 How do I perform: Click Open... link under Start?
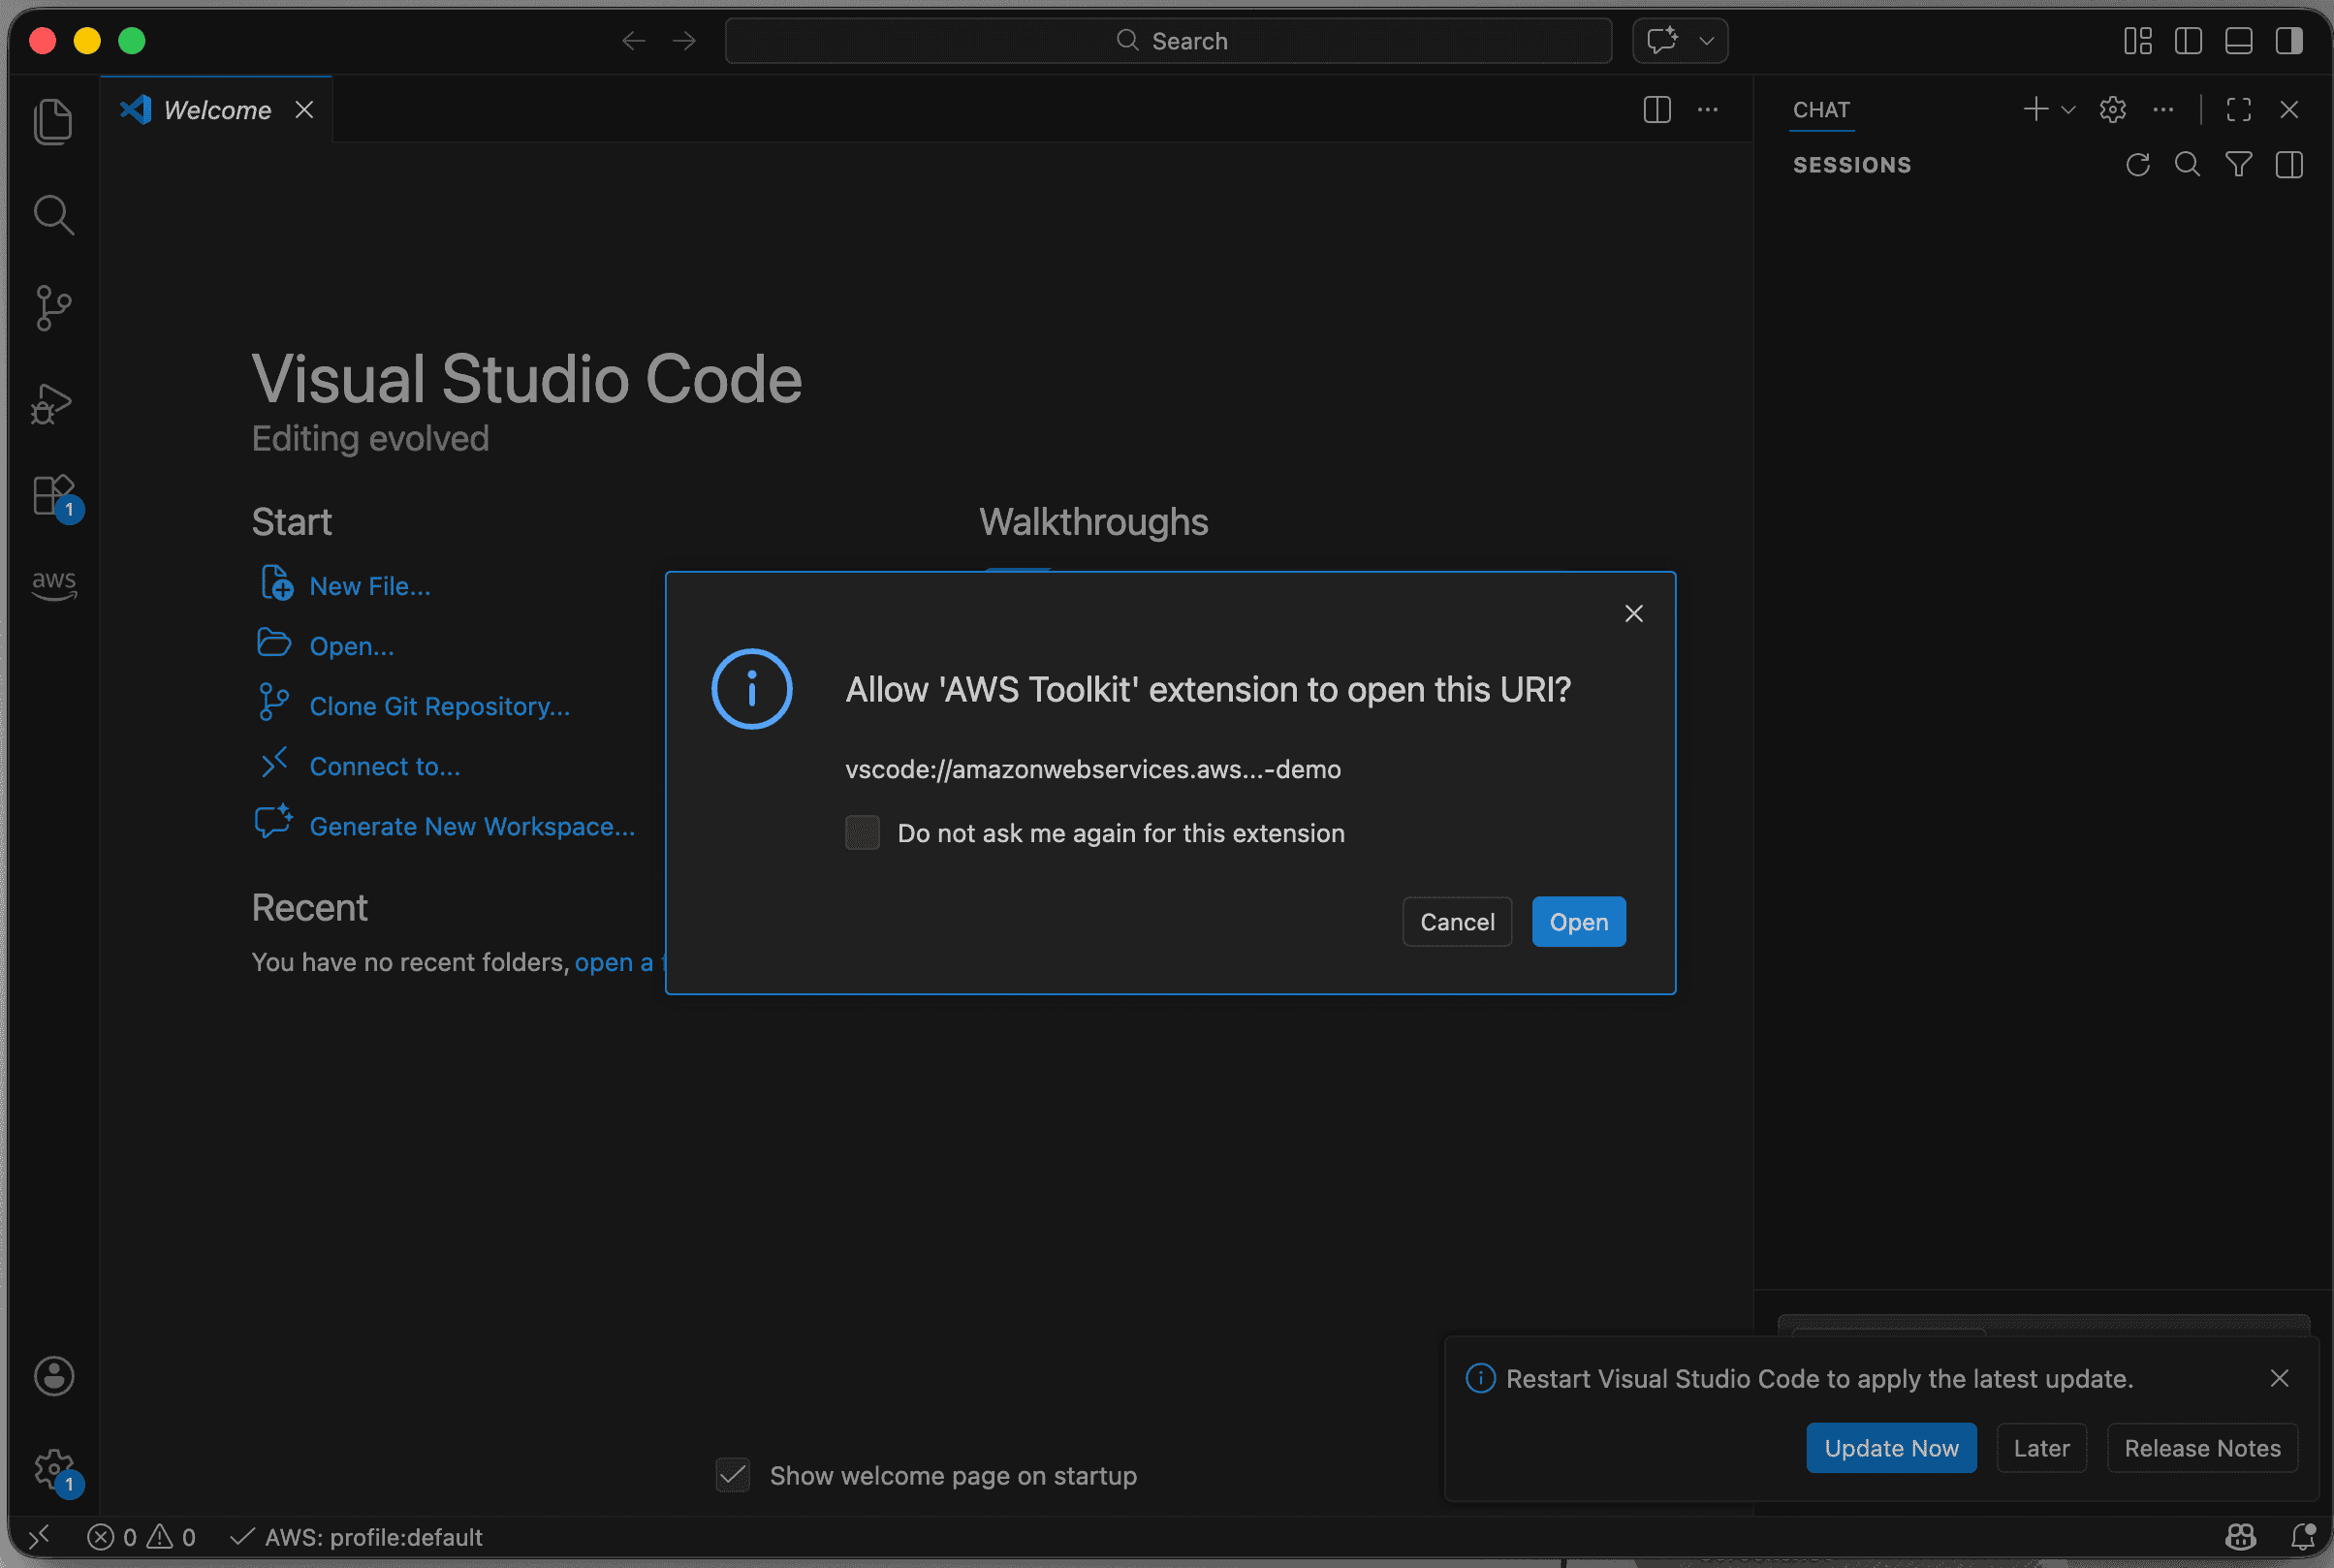pyautogui.click(x=351, y=646)
